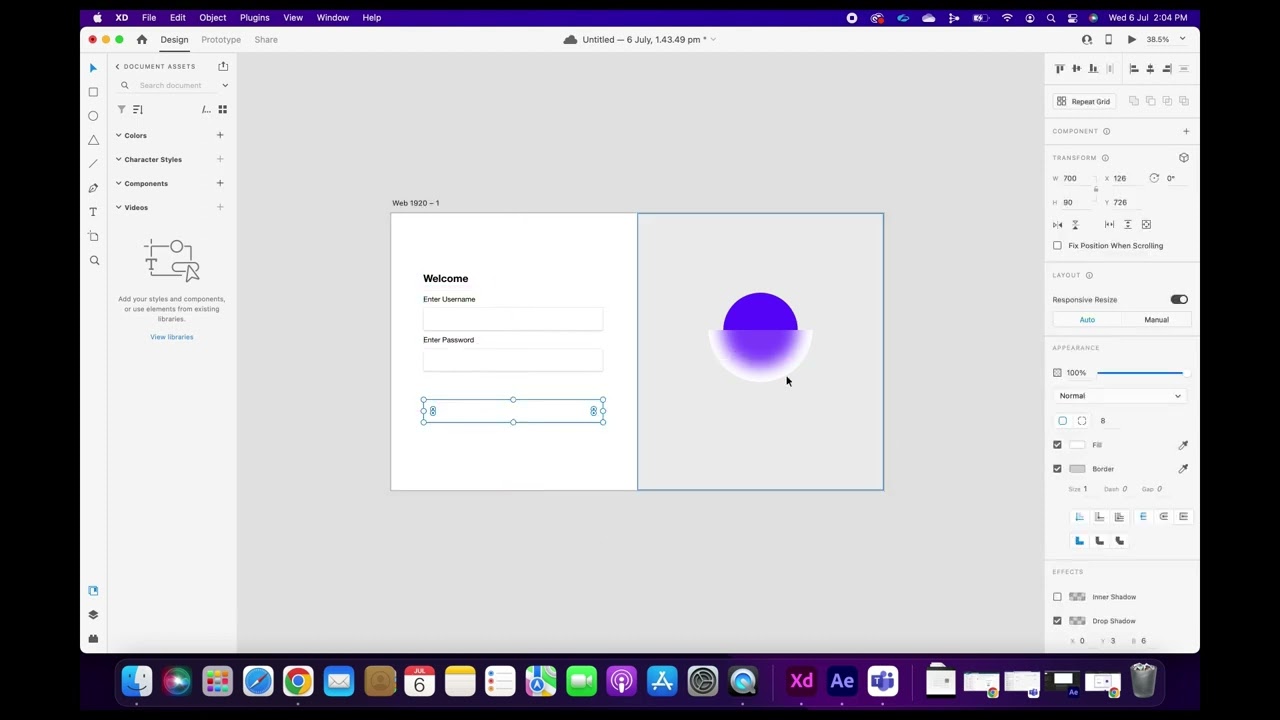Click the invite to document profile icon
1280x720 pixels.
point(1087,40)
